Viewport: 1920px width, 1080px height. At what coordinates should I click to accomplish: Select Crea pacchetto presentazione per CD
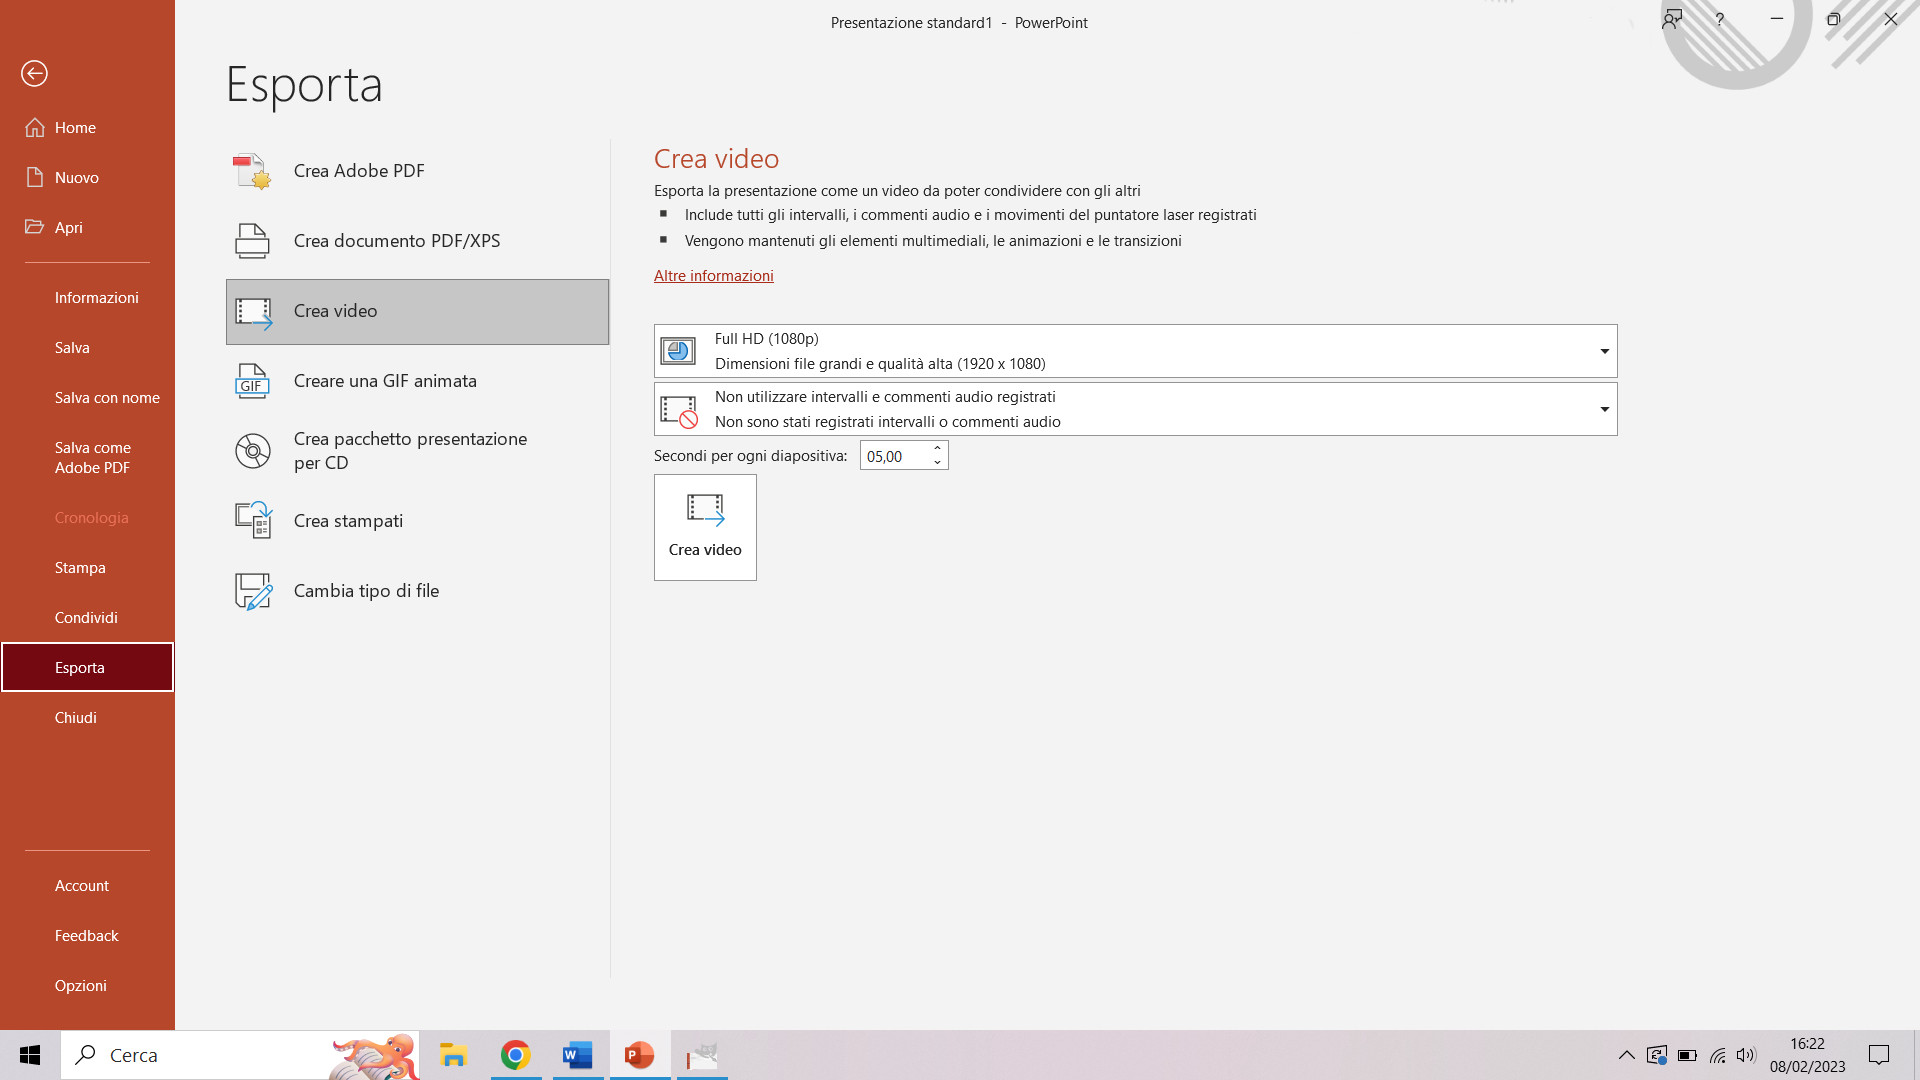click(x=409, y=450)
